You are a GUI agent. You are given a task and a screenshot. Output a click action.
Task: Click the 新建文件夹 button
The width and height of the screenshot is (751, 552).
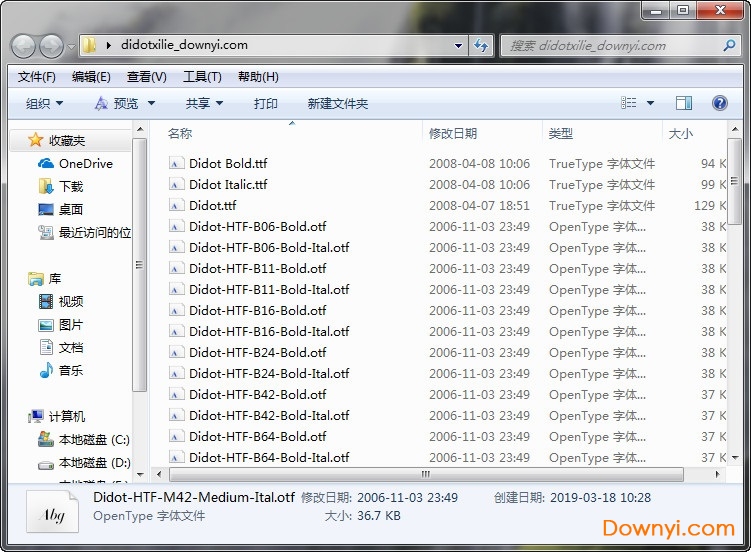337,103
